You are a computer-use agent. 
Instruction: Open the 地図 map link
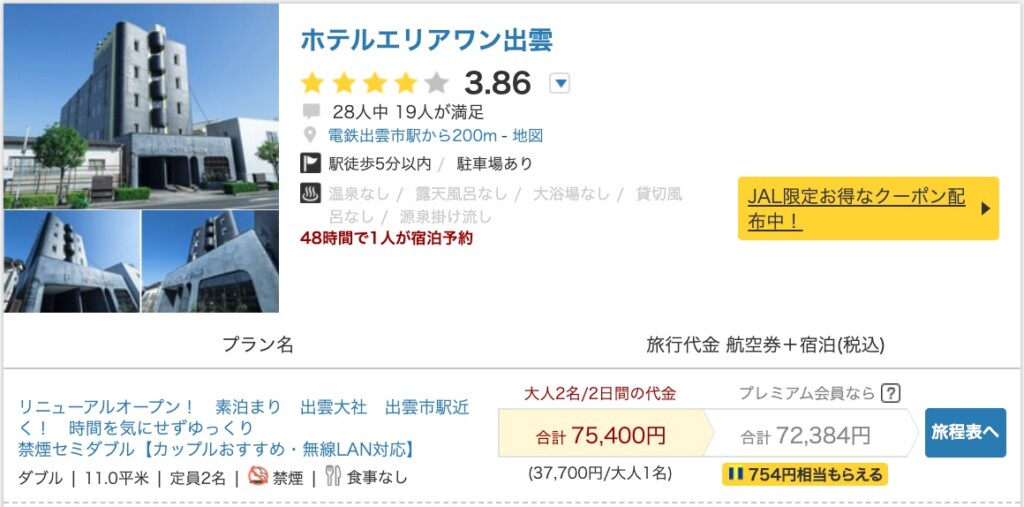coord(528,136)
